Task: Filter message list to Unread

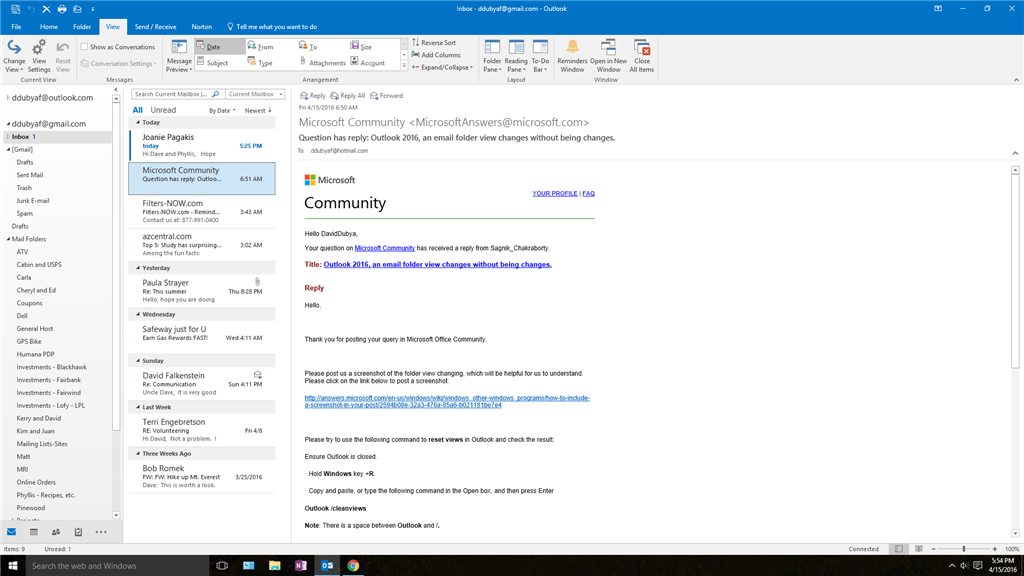Action: [x=163, y=110]
